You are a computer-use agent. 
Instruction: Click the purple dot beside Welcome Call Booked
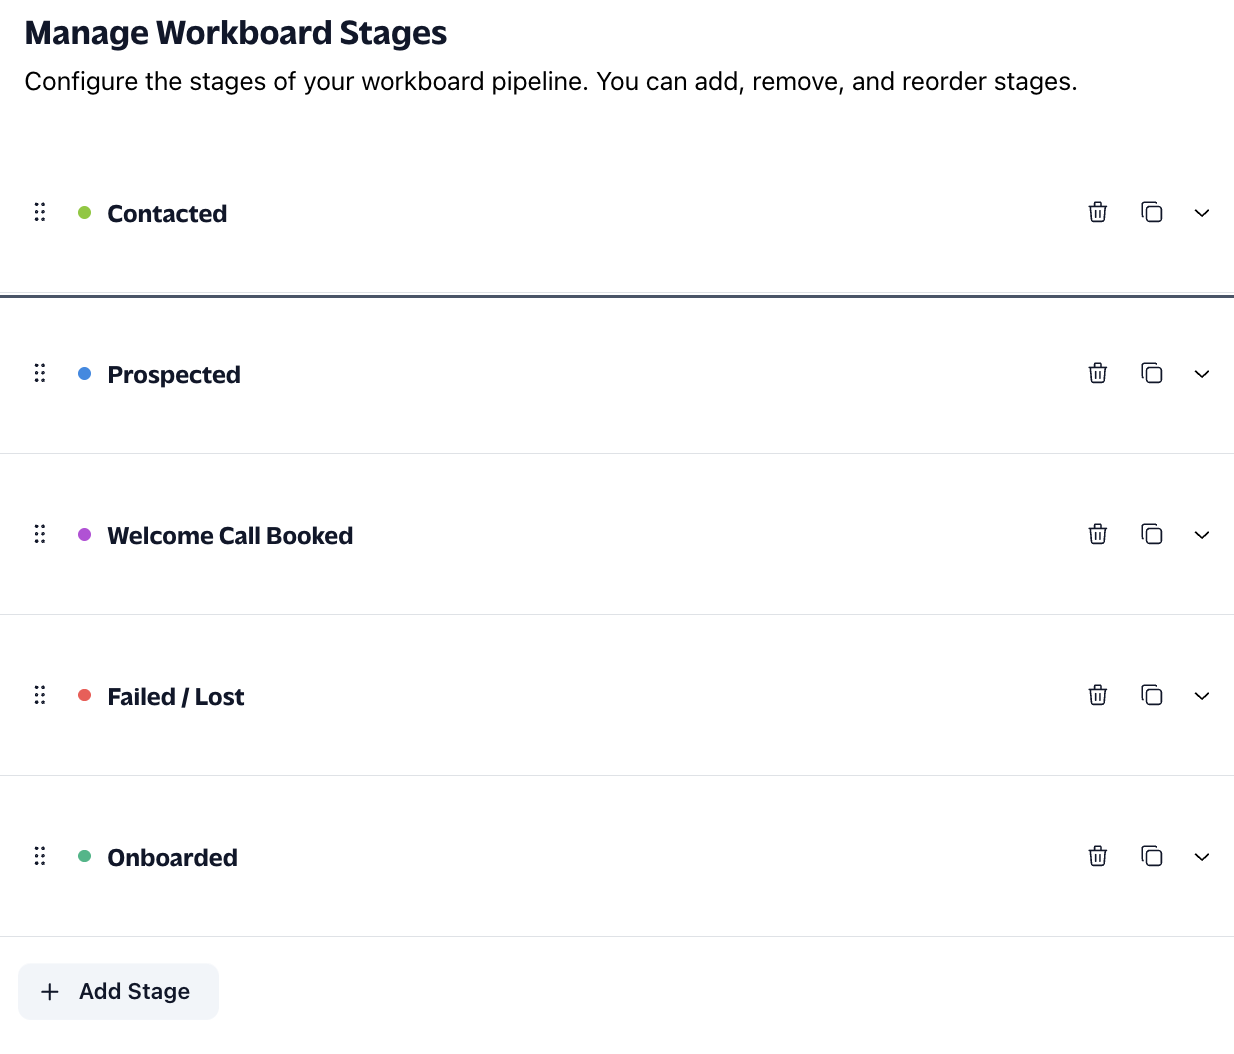tap(85, 534)
